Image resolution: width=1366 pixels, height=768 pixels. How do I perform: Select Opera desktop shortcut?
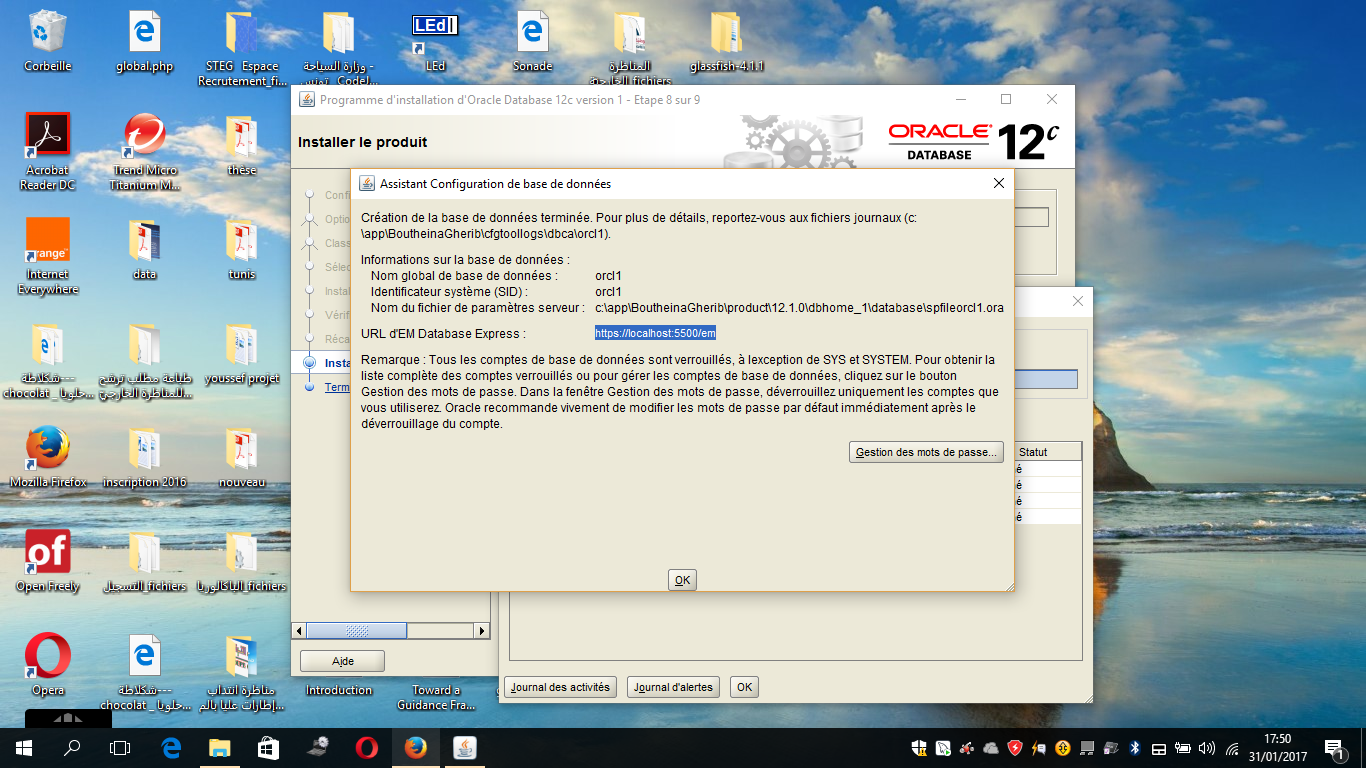click(x=48, y=666)
